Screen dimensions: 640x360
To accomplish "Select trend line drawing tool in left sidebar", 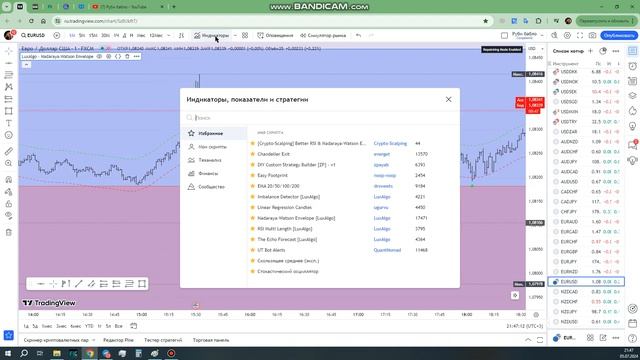I will pyautogui.click(x=9, y=63).
